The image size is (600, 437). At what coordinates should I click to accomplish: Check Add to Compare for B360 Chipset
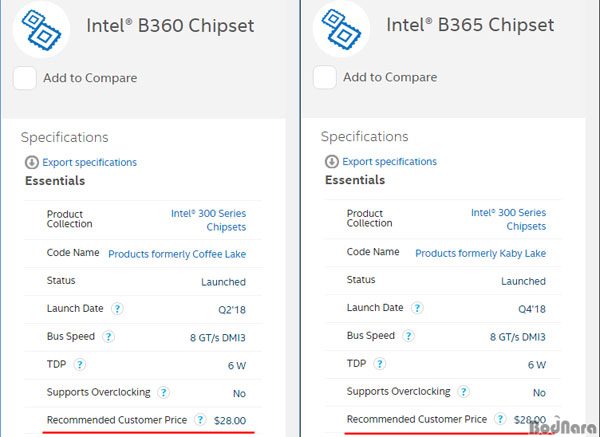click(25, 78)
